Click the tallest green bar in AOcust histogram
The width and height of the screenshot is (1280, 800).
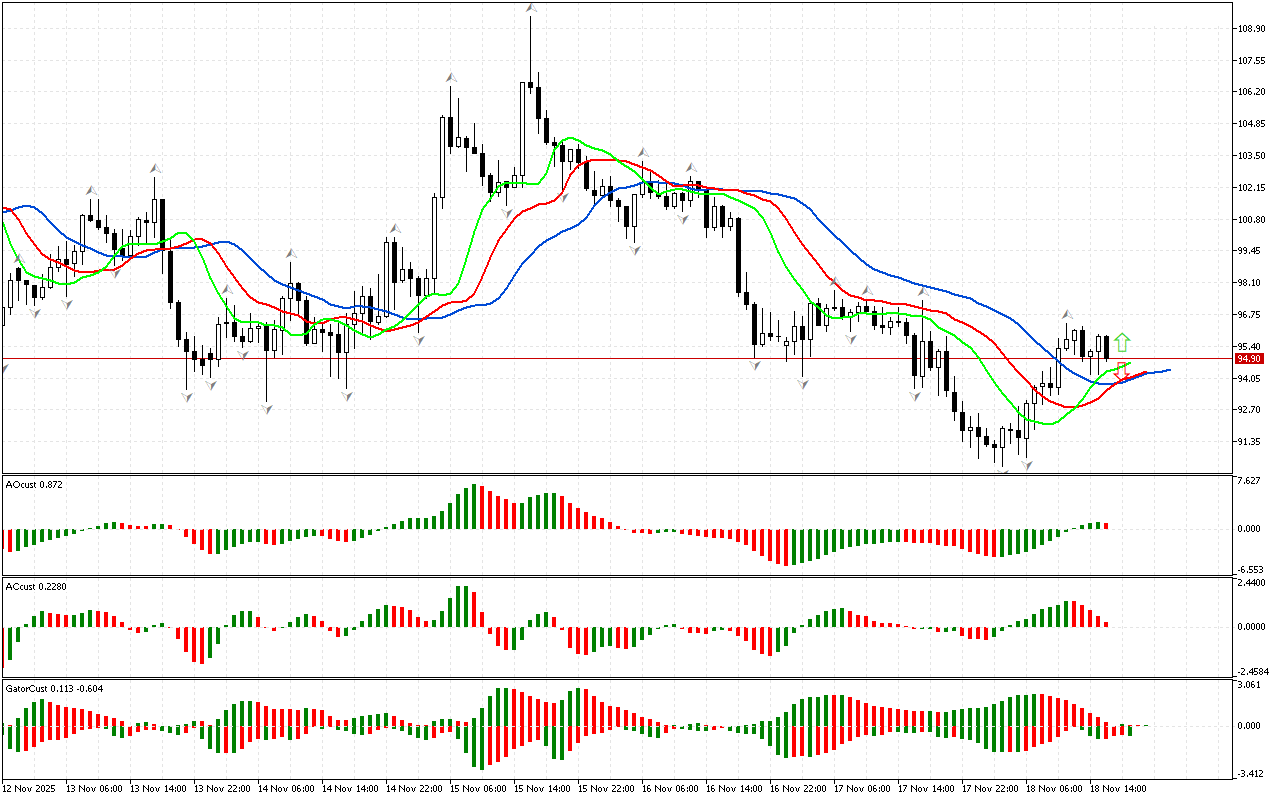click(x=476, y=506)
